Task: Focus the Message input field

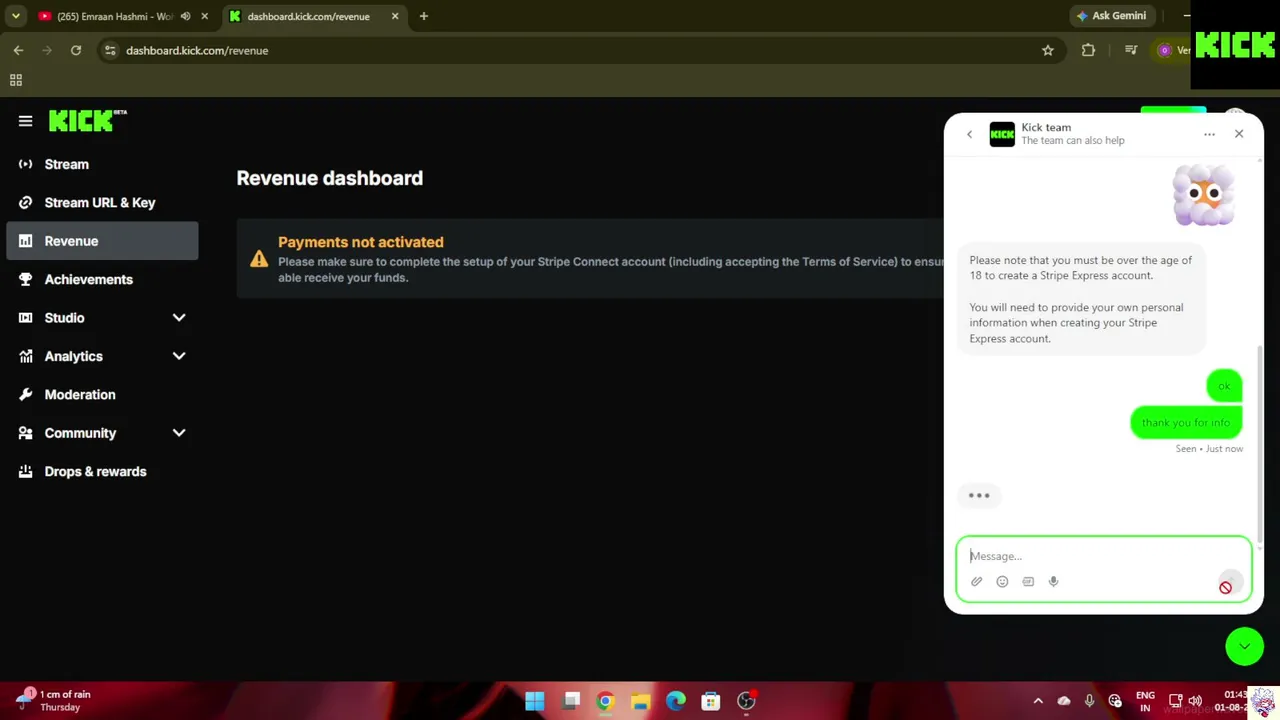Action: (1104, 556)
